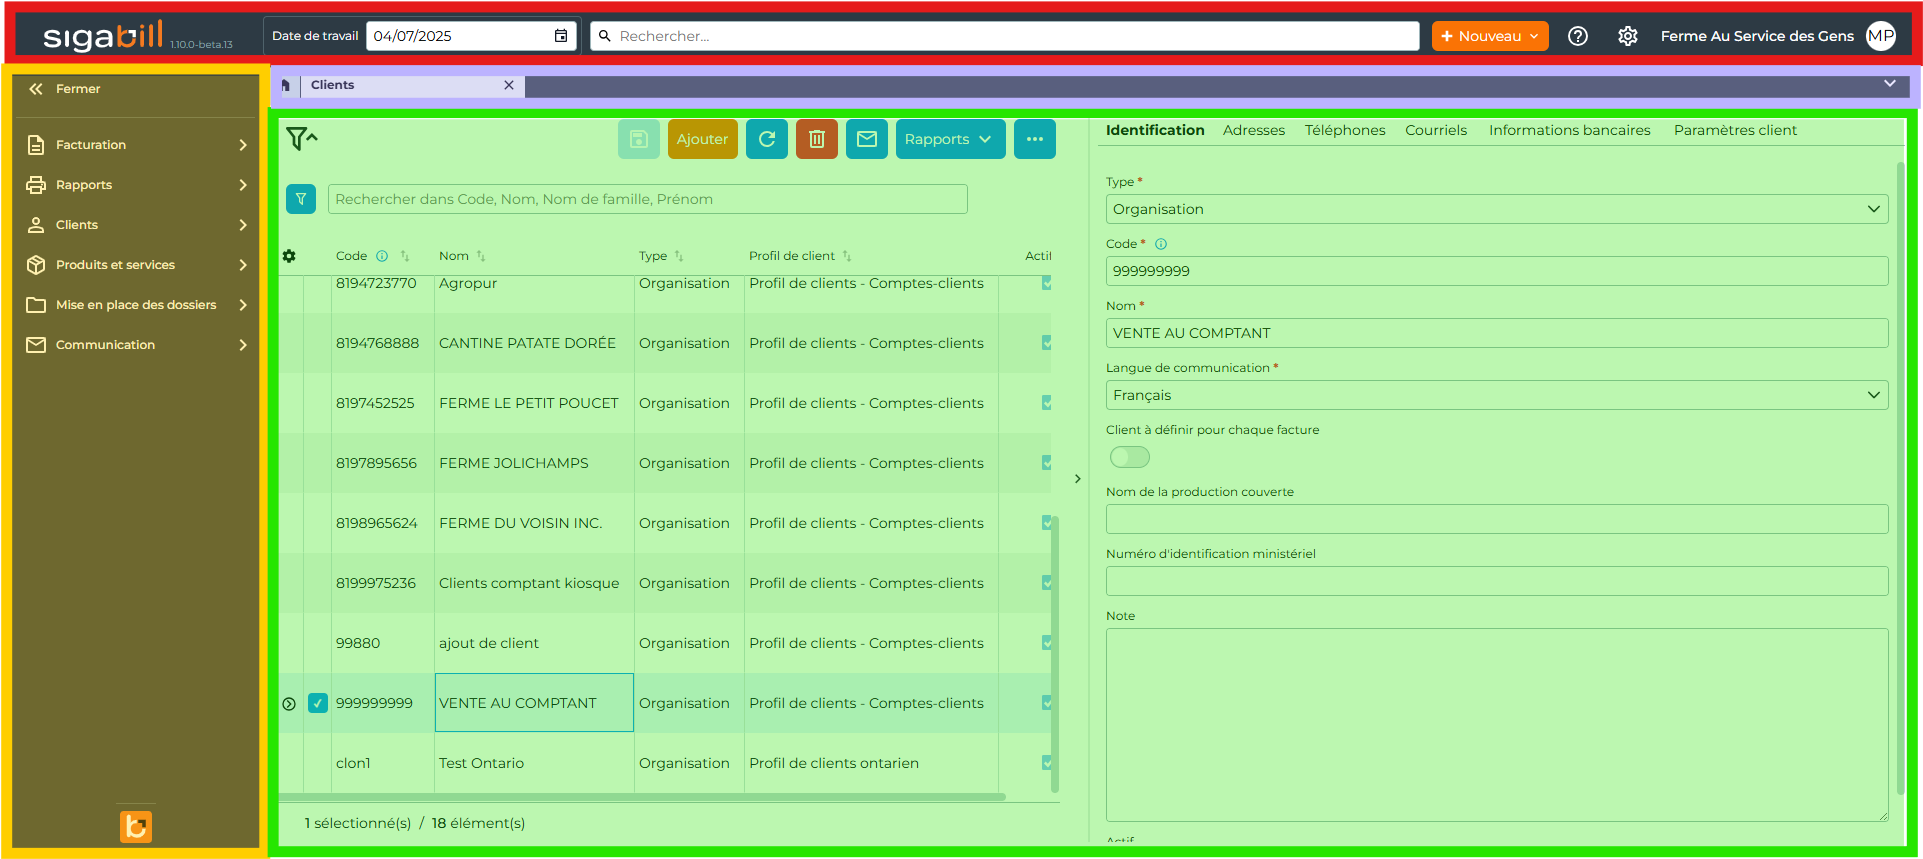Open the Type dropdown
The width and height of the screenshot is (1923, 859).
tap(1497, 209)
